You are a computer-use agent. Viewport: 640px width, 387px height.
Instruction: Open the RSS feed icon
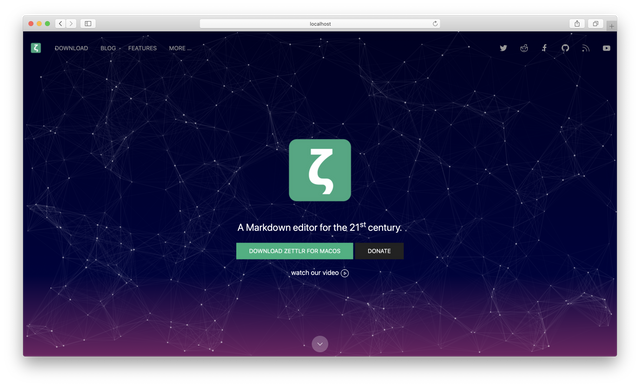point(586,48)
